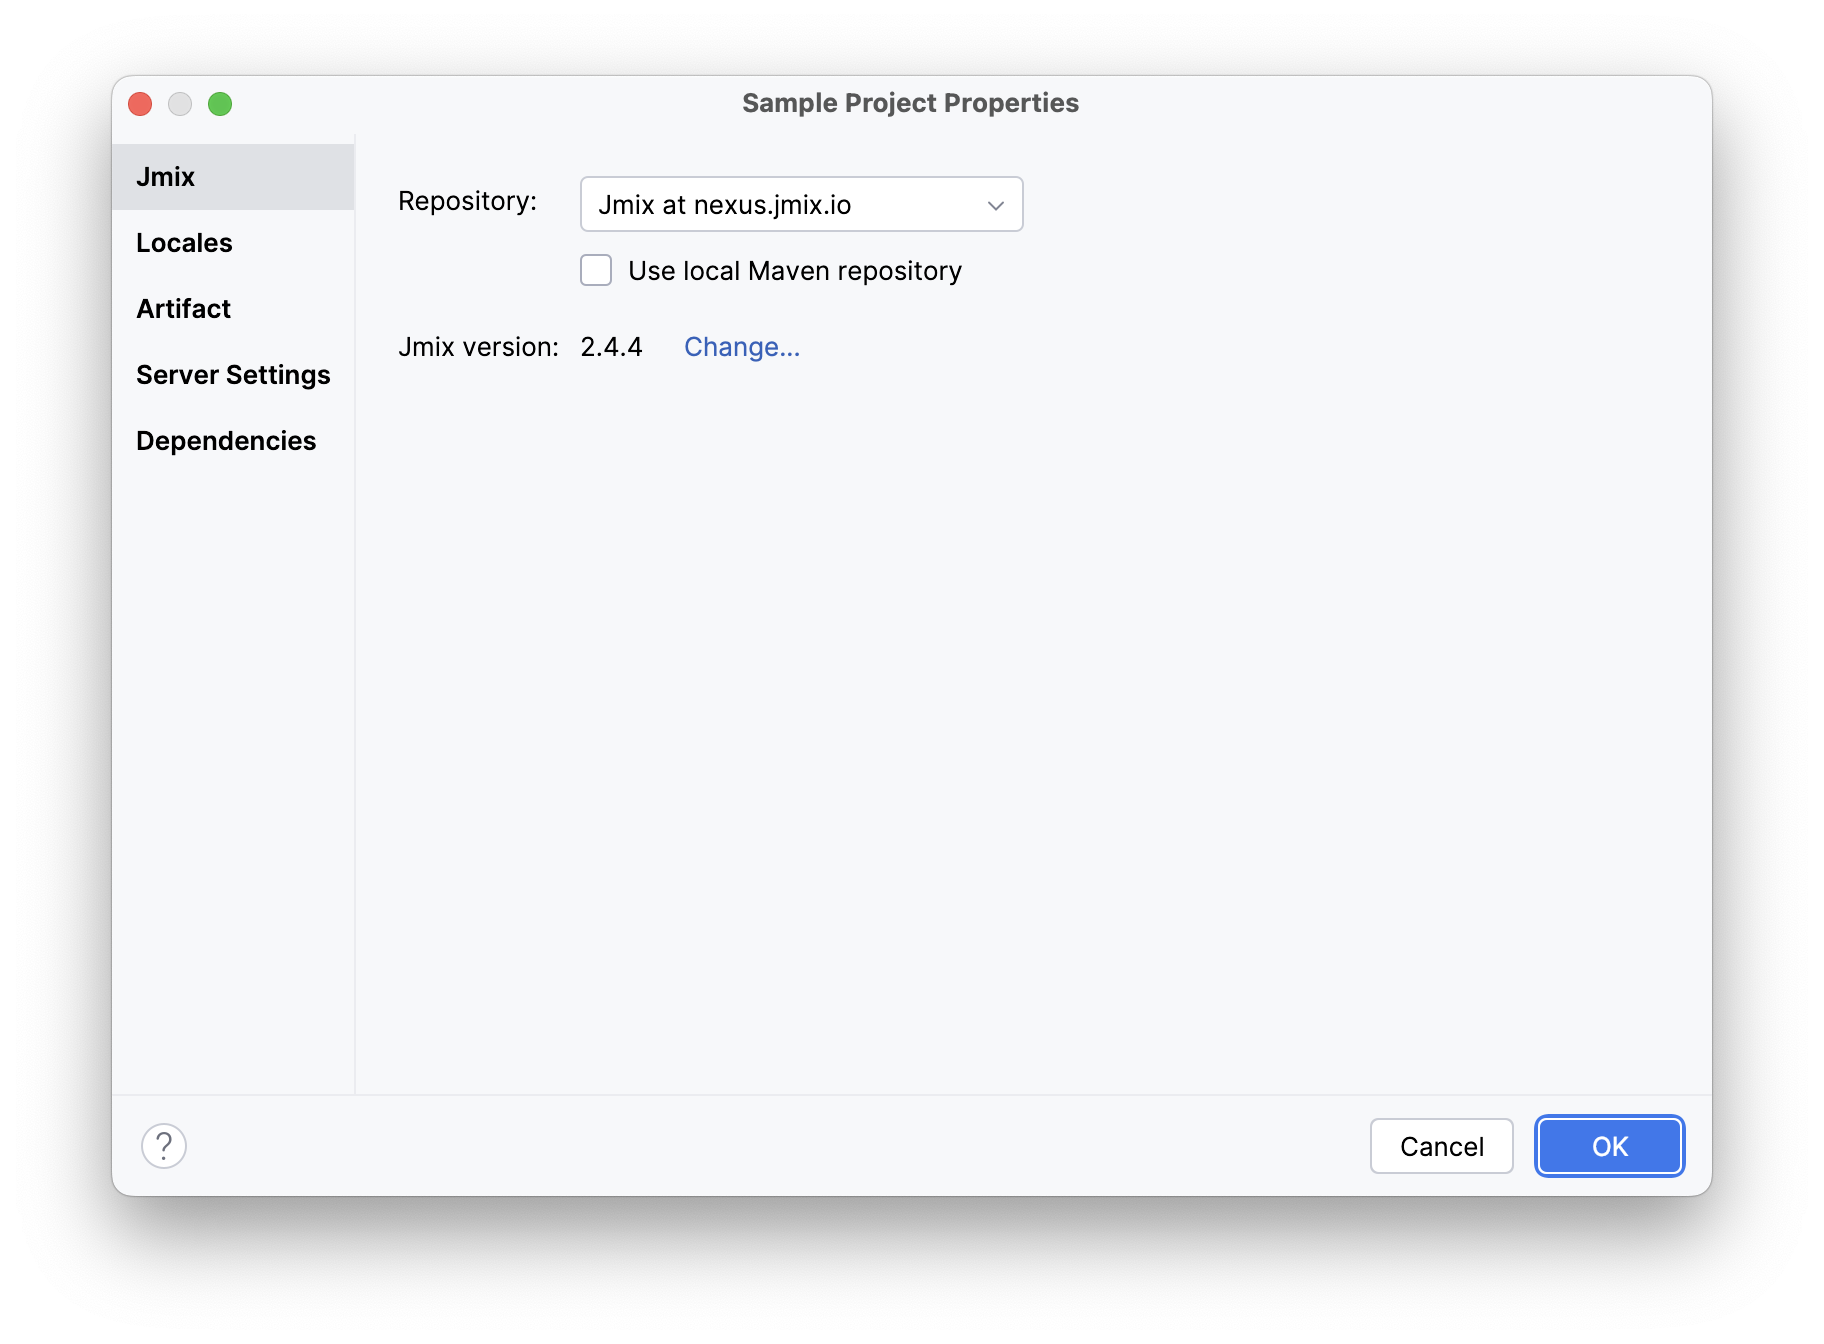This screenshot has height=1344, width=1824.
Task: Show the Dependencies section
Action: [226, 441]
